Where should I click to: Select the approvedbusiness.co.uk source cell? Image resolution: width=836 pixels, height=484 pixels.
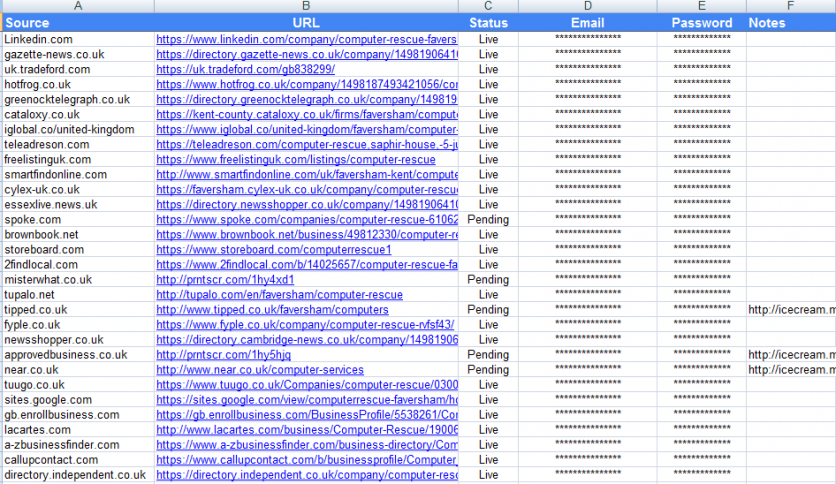[x=78, y=354]
